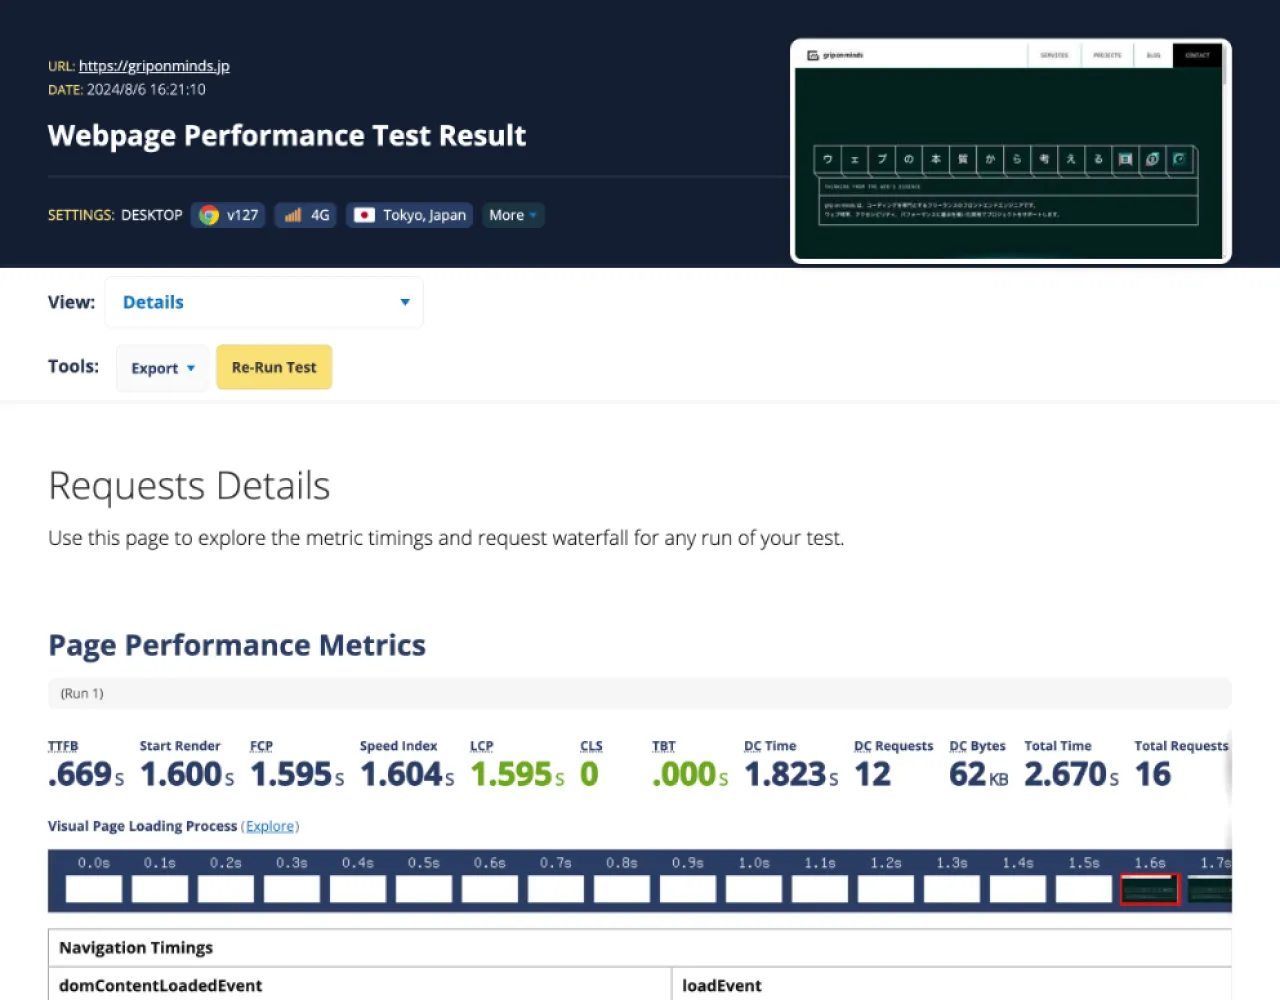This screenshot has width=1280, height=1000.
Task: Select the Tokyo, Japan flag icon
Action: (366, 214)
